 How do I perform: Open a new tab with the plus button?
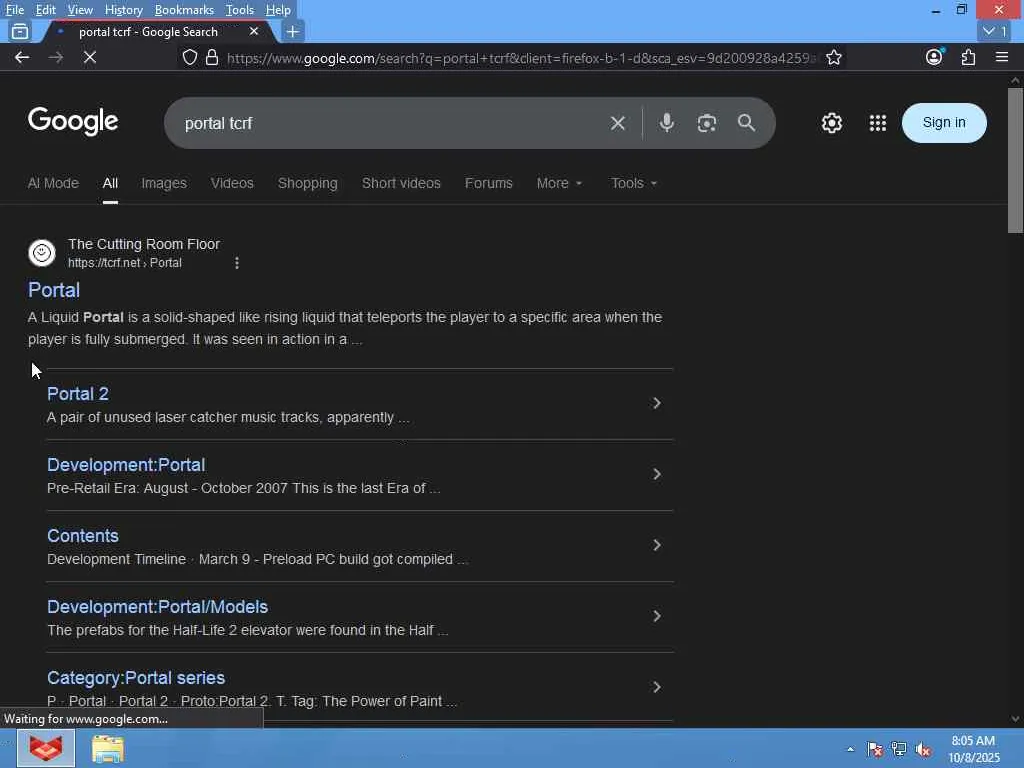click(293, 31)
